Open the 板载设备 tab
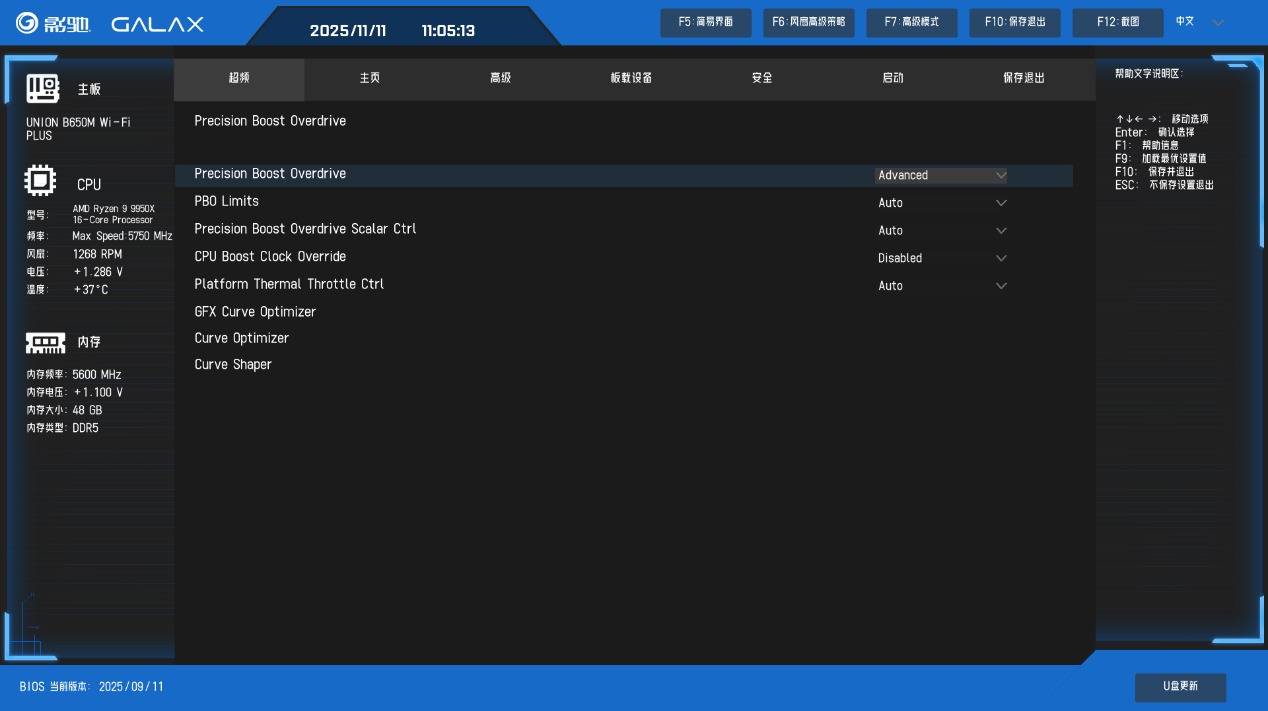Viewport: 1268px width, 711px height. [x=631, y=78]
